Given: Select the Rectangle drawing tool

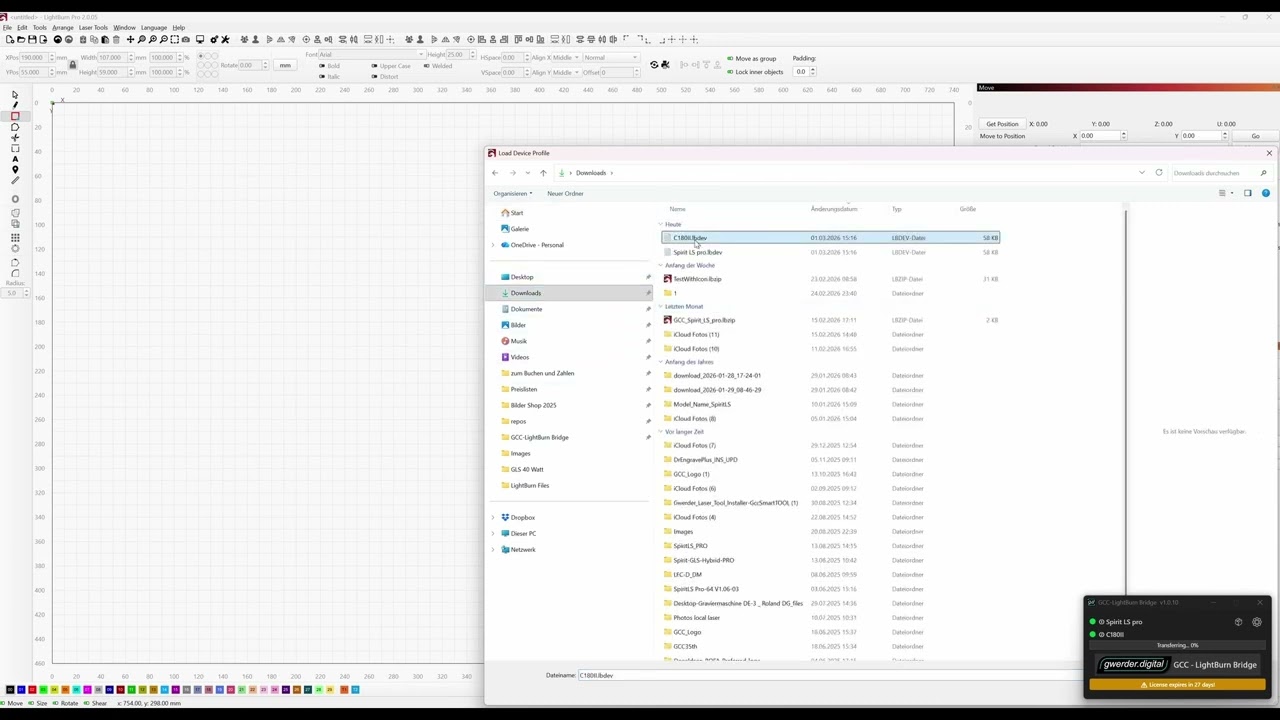Looking at the screenshot, I should [x=14, y=116].
